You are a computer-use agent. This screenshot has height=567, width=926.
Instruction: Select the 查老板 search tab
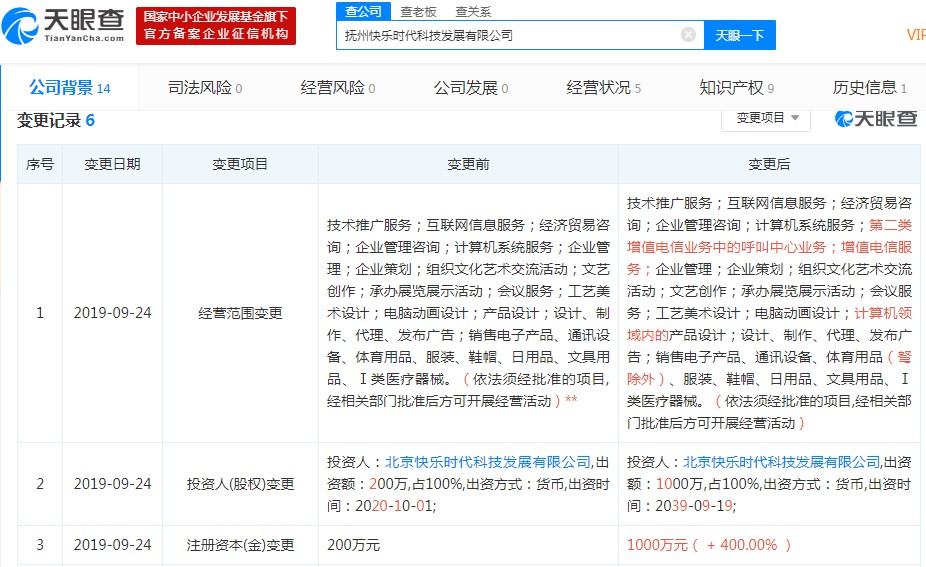(x=418, y=11)
